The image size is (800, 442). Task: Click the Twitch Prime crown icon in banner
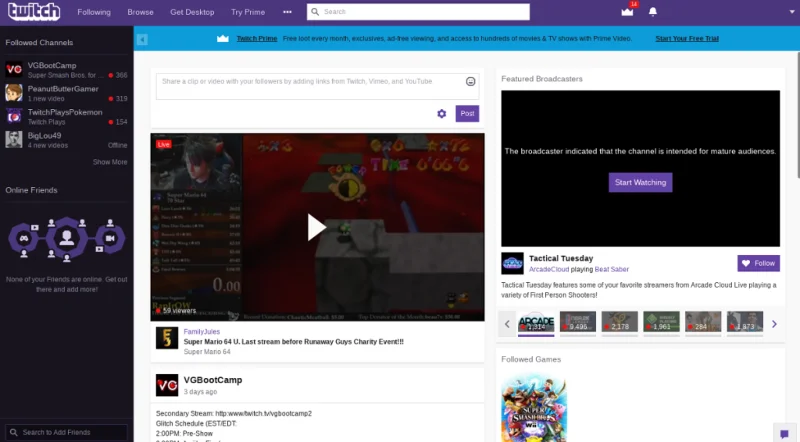[222, 39]
